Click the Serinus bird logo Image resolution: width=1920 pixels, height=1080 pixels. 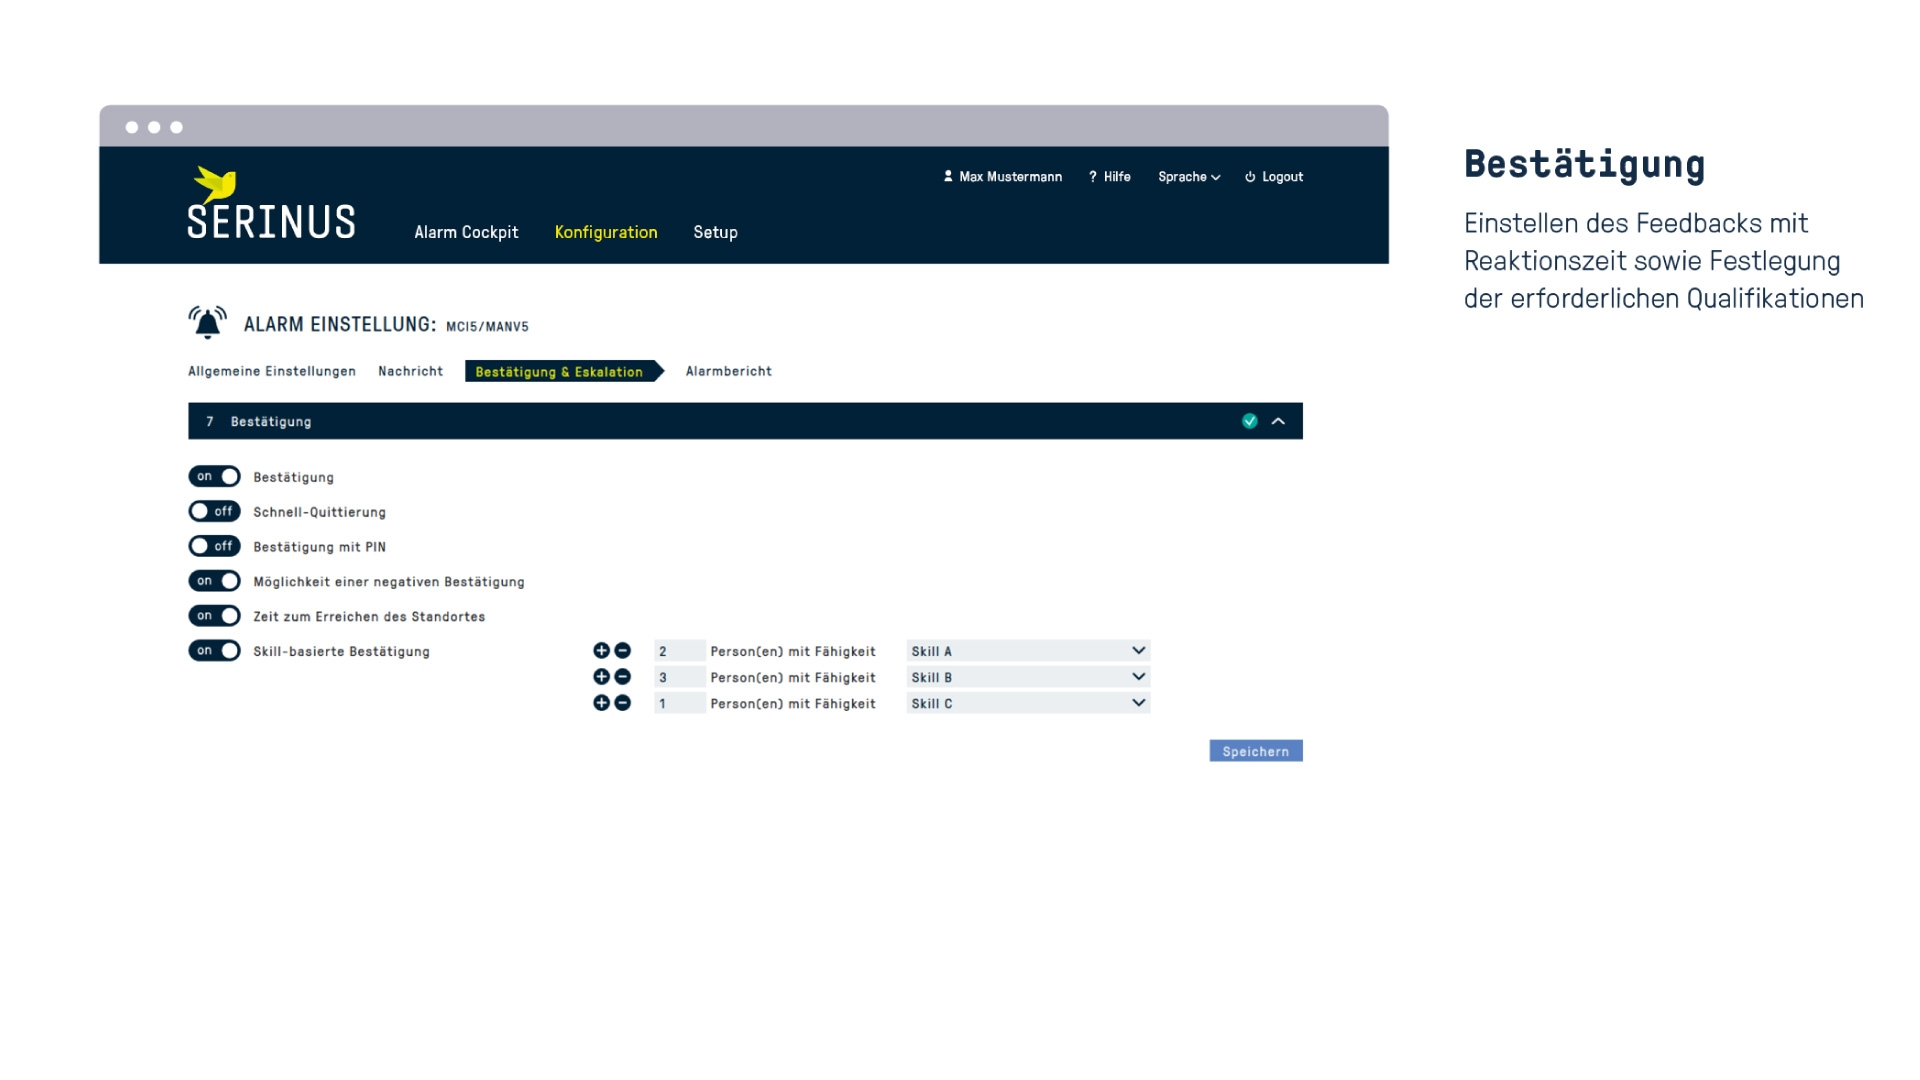[215, 184]
